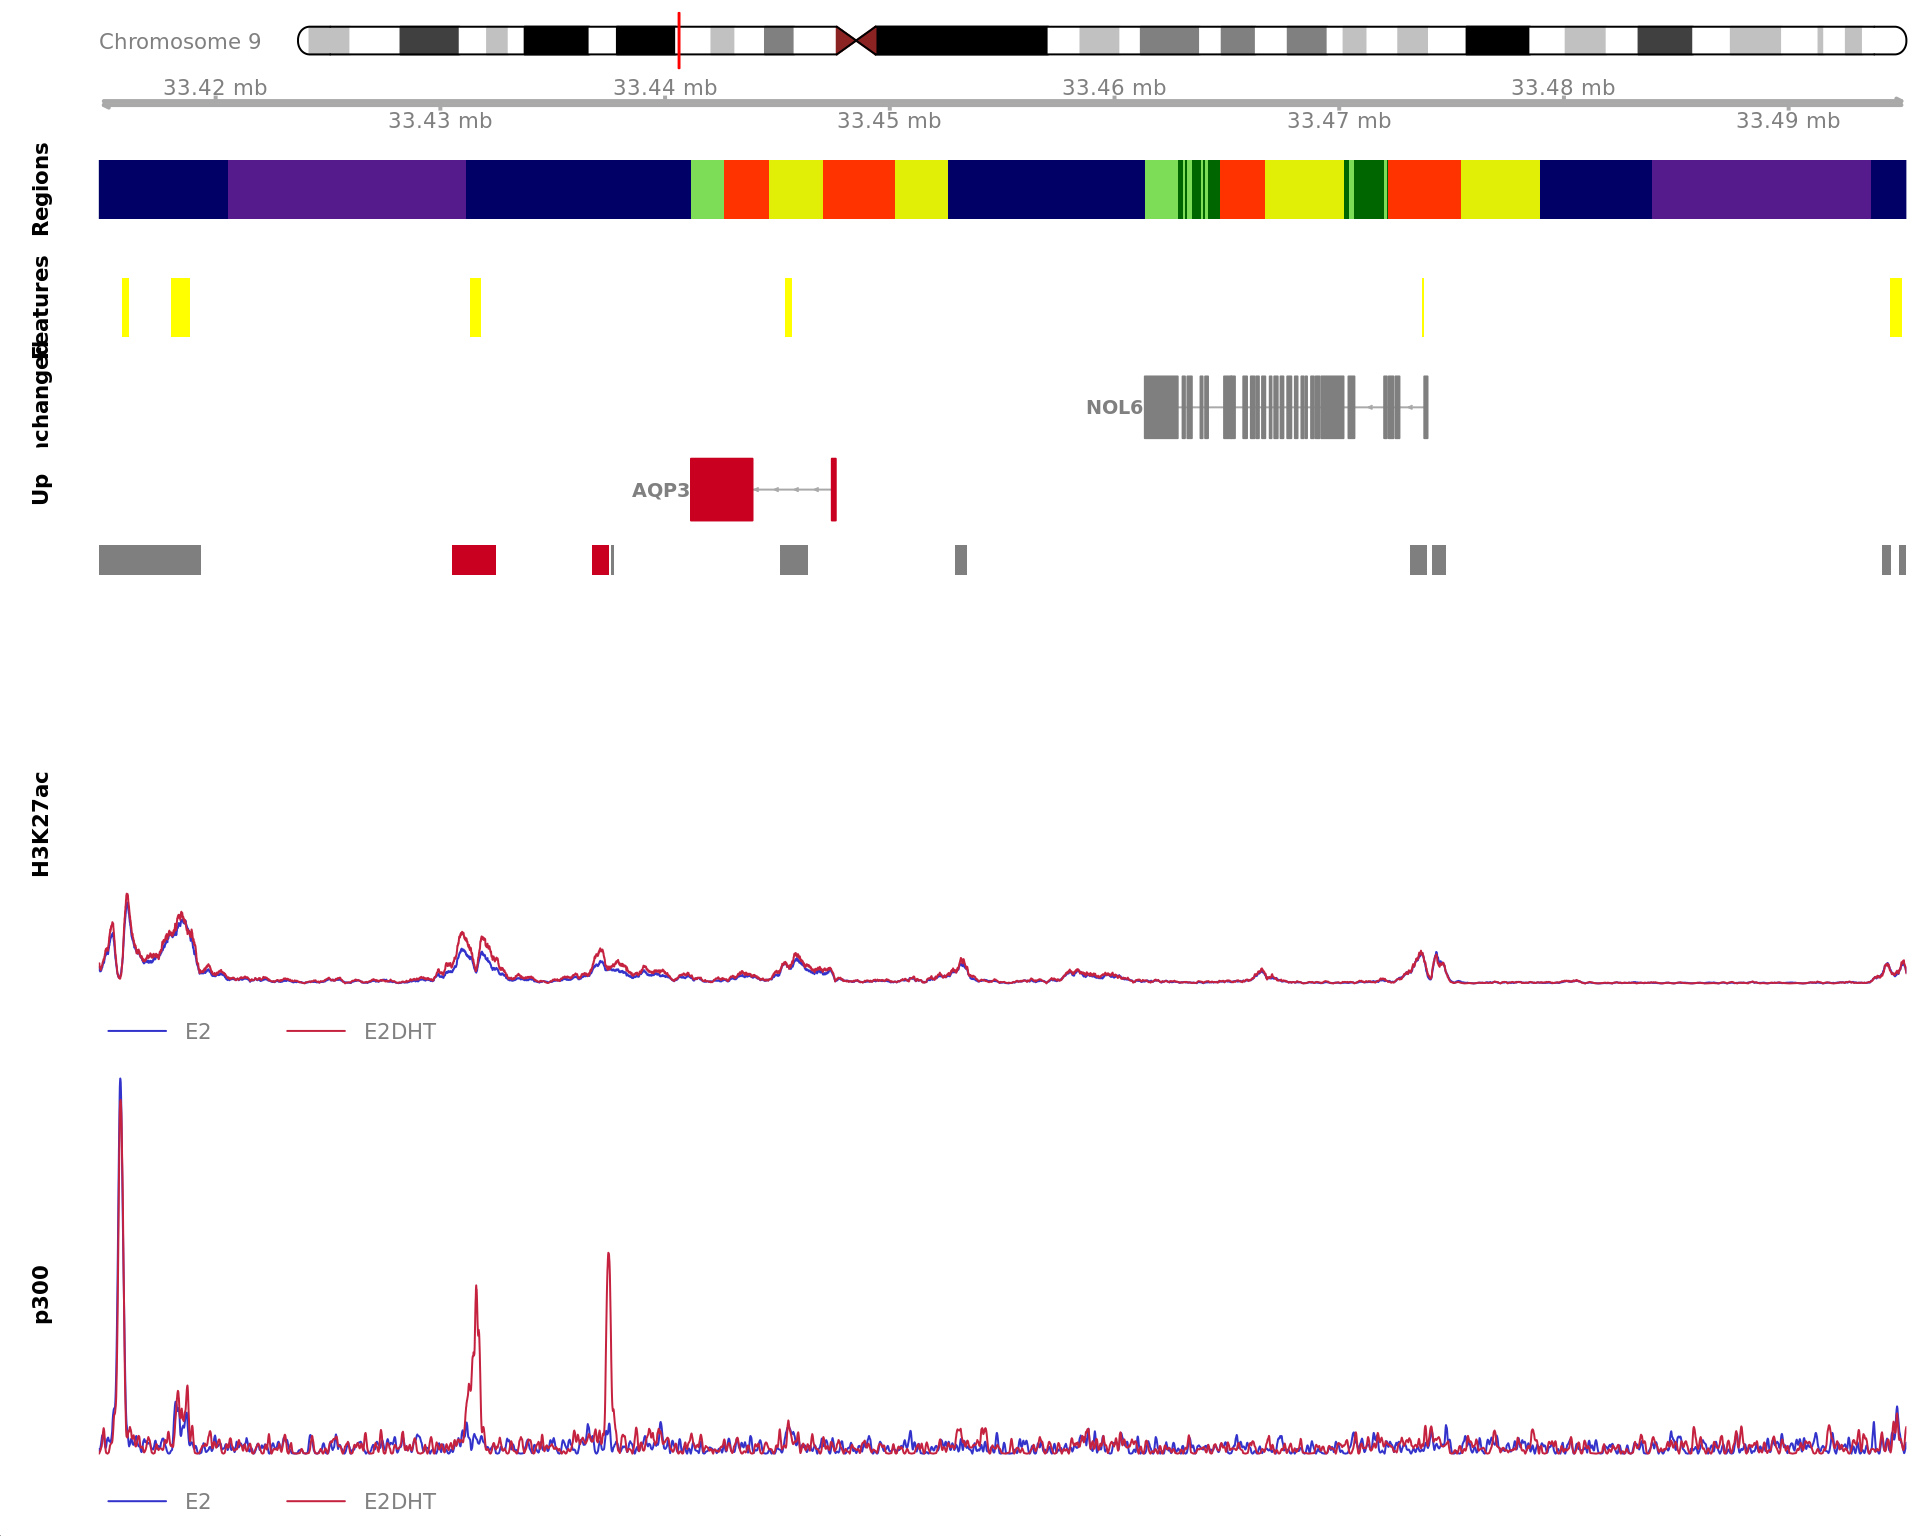Click the E2DHT legend entry under p300
Image resolution: width=1920 pixels, height=1536 pixels.
[361, 1501]
